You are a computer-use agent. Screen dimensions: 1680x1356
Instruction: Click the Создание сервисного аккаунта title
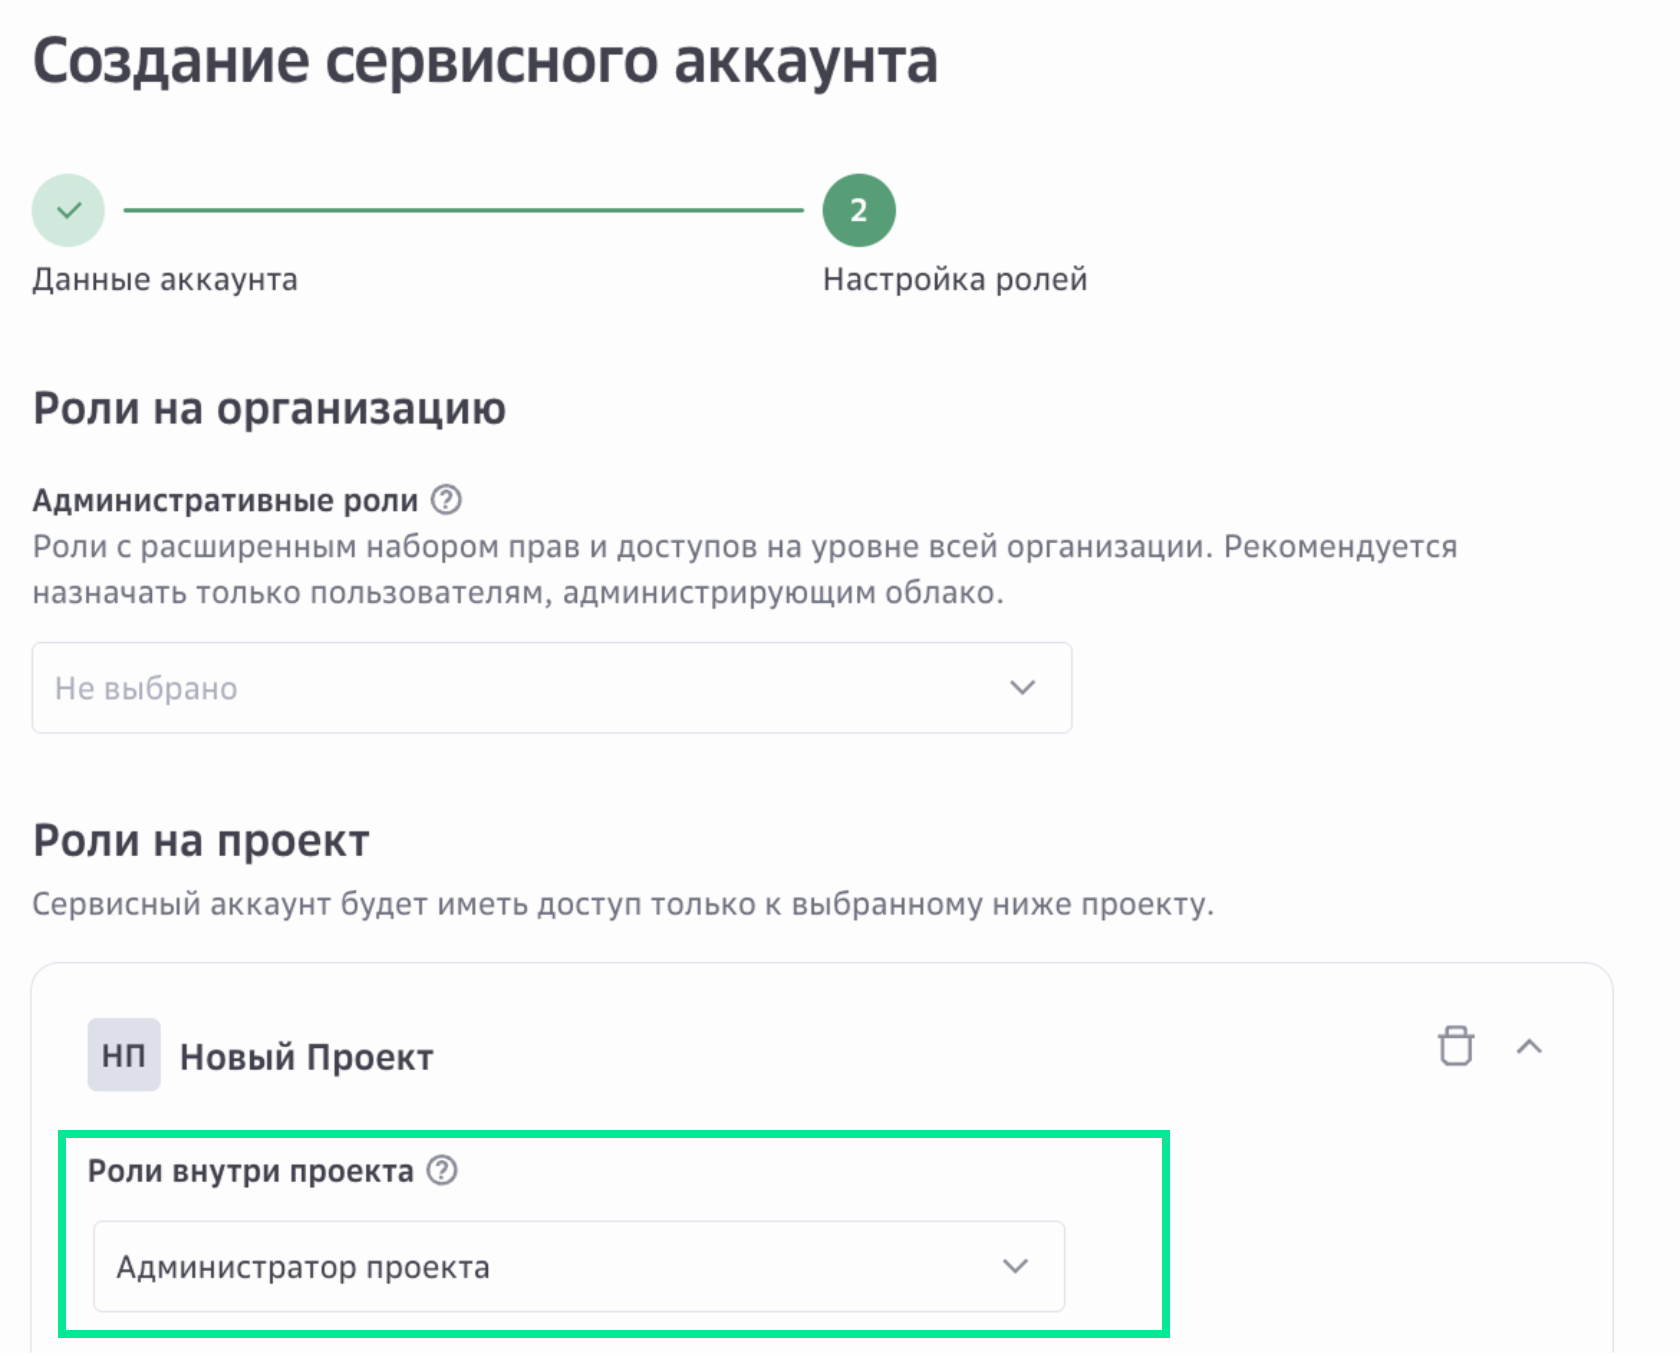[x=486, y=63]
